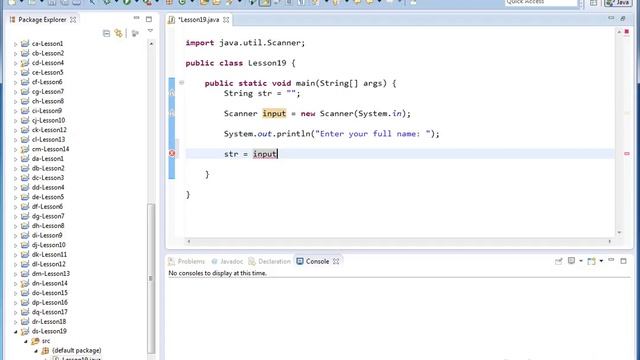The height and width of the screenshot is (360, 640).
Task: Click highlighted input in Scanner declaration
Action: (x=274, y=113)
